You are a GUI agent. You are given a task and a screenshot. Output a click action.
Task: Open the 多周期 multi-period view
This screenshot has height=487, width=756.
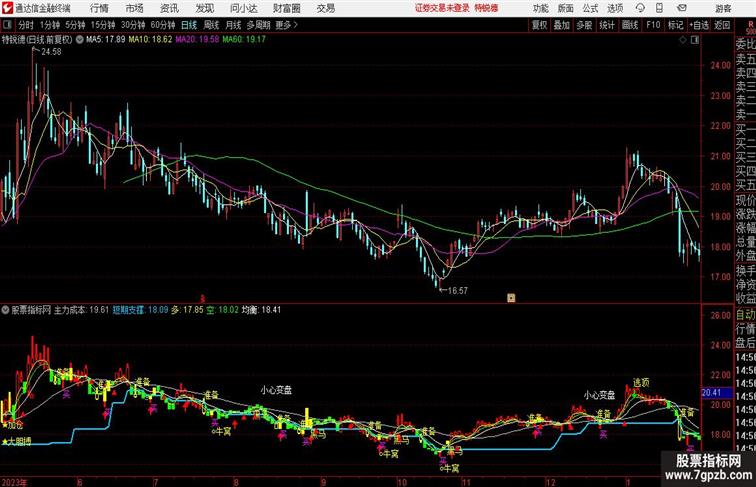click(258, 25)
